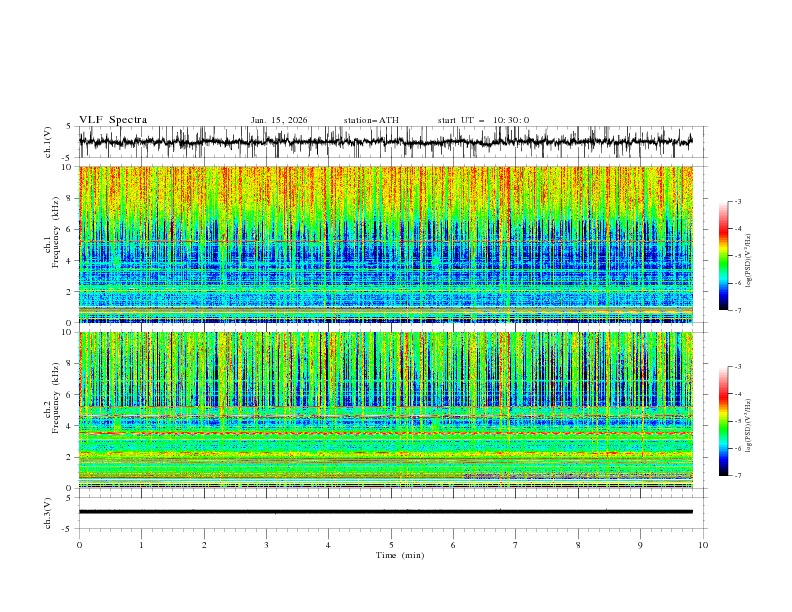The image size is (792, 612).
Task: Click time axis tick label '0'
Action: [79, 545]
